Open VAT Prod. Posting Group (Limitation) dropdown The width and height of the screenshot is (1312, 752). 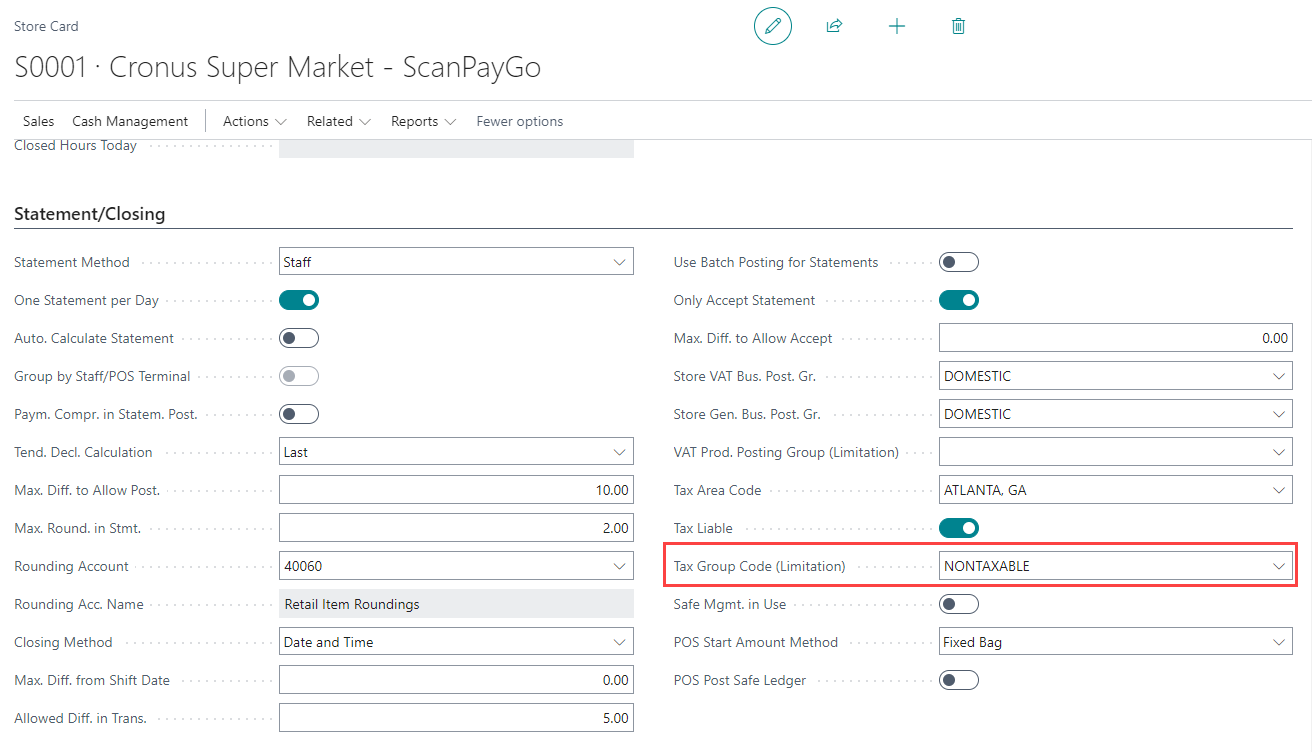1279,452
